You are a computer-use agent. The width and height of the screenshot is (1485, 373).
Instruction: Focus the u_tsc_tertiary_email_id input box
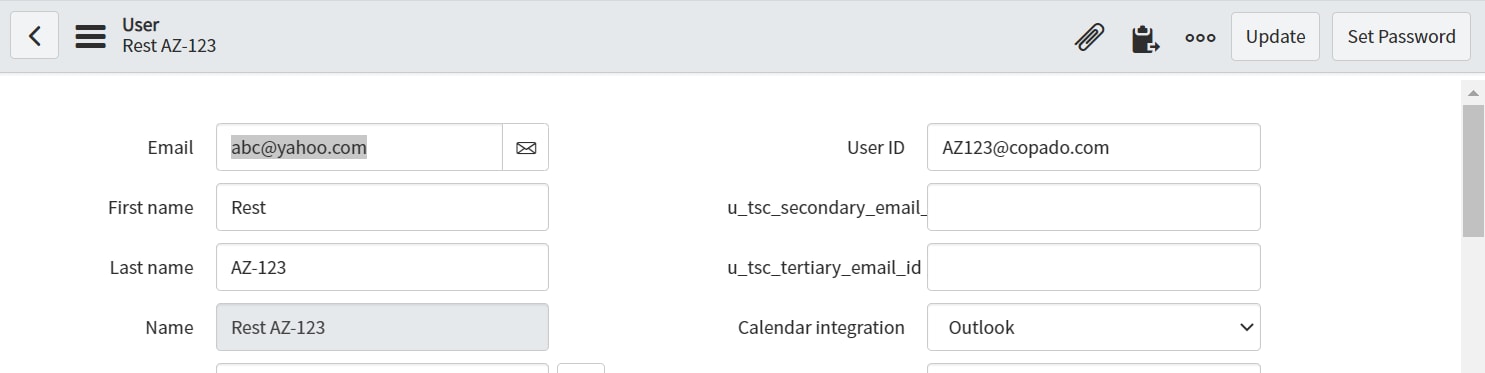click(x=1093, y=267)
